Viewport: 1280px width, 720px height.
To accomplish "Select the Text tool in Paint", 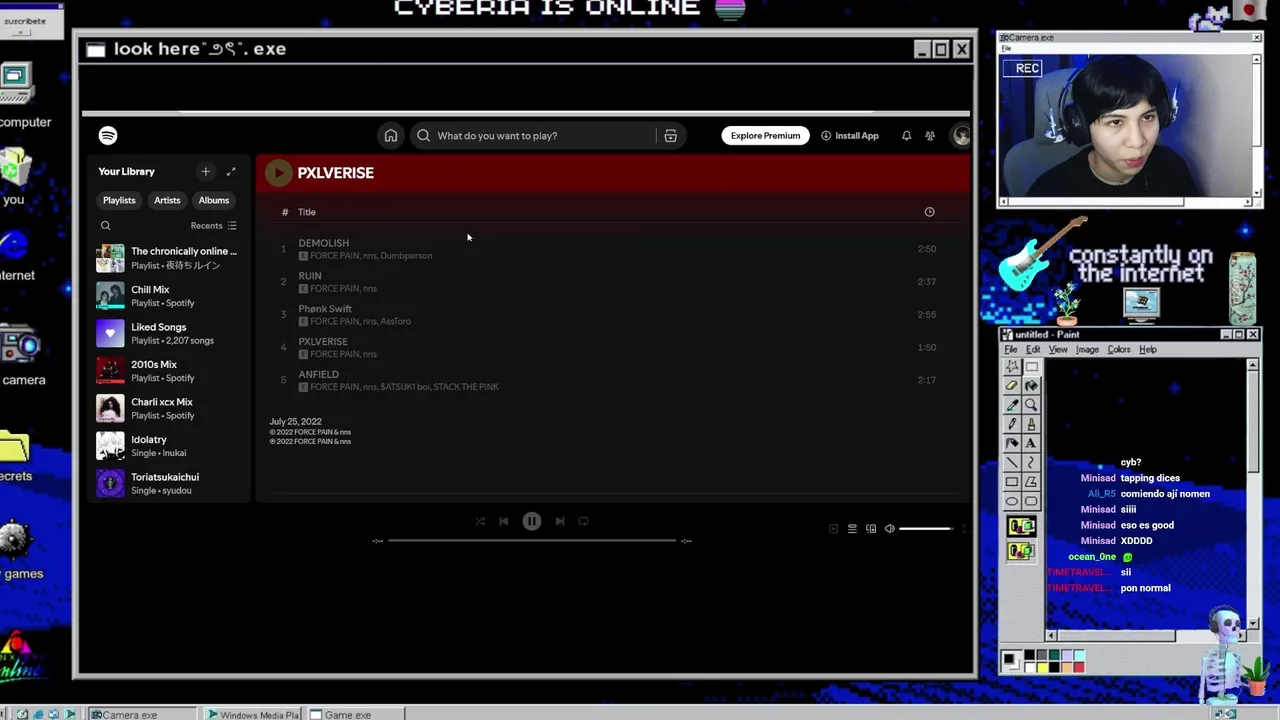I will pos(1031,443).
